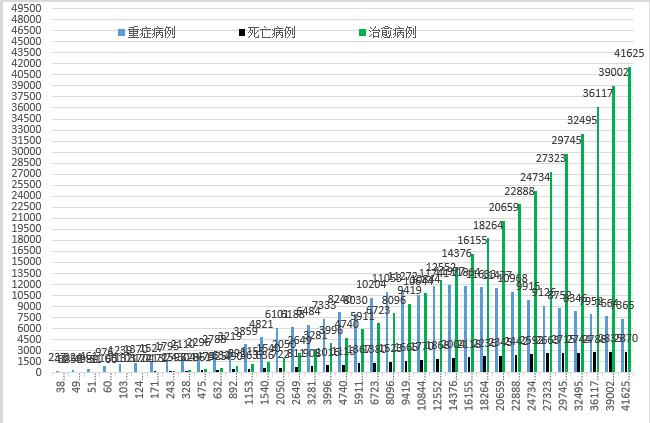Select the 29745 data label above the green bar

pos(566,140)
